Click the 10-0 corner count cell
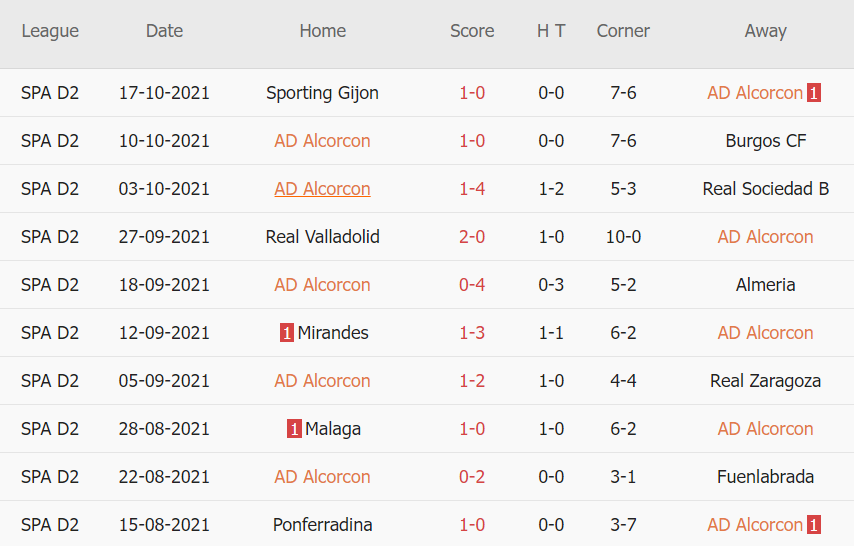The height and width of the screenshot is (546, 854). (623, 237)
